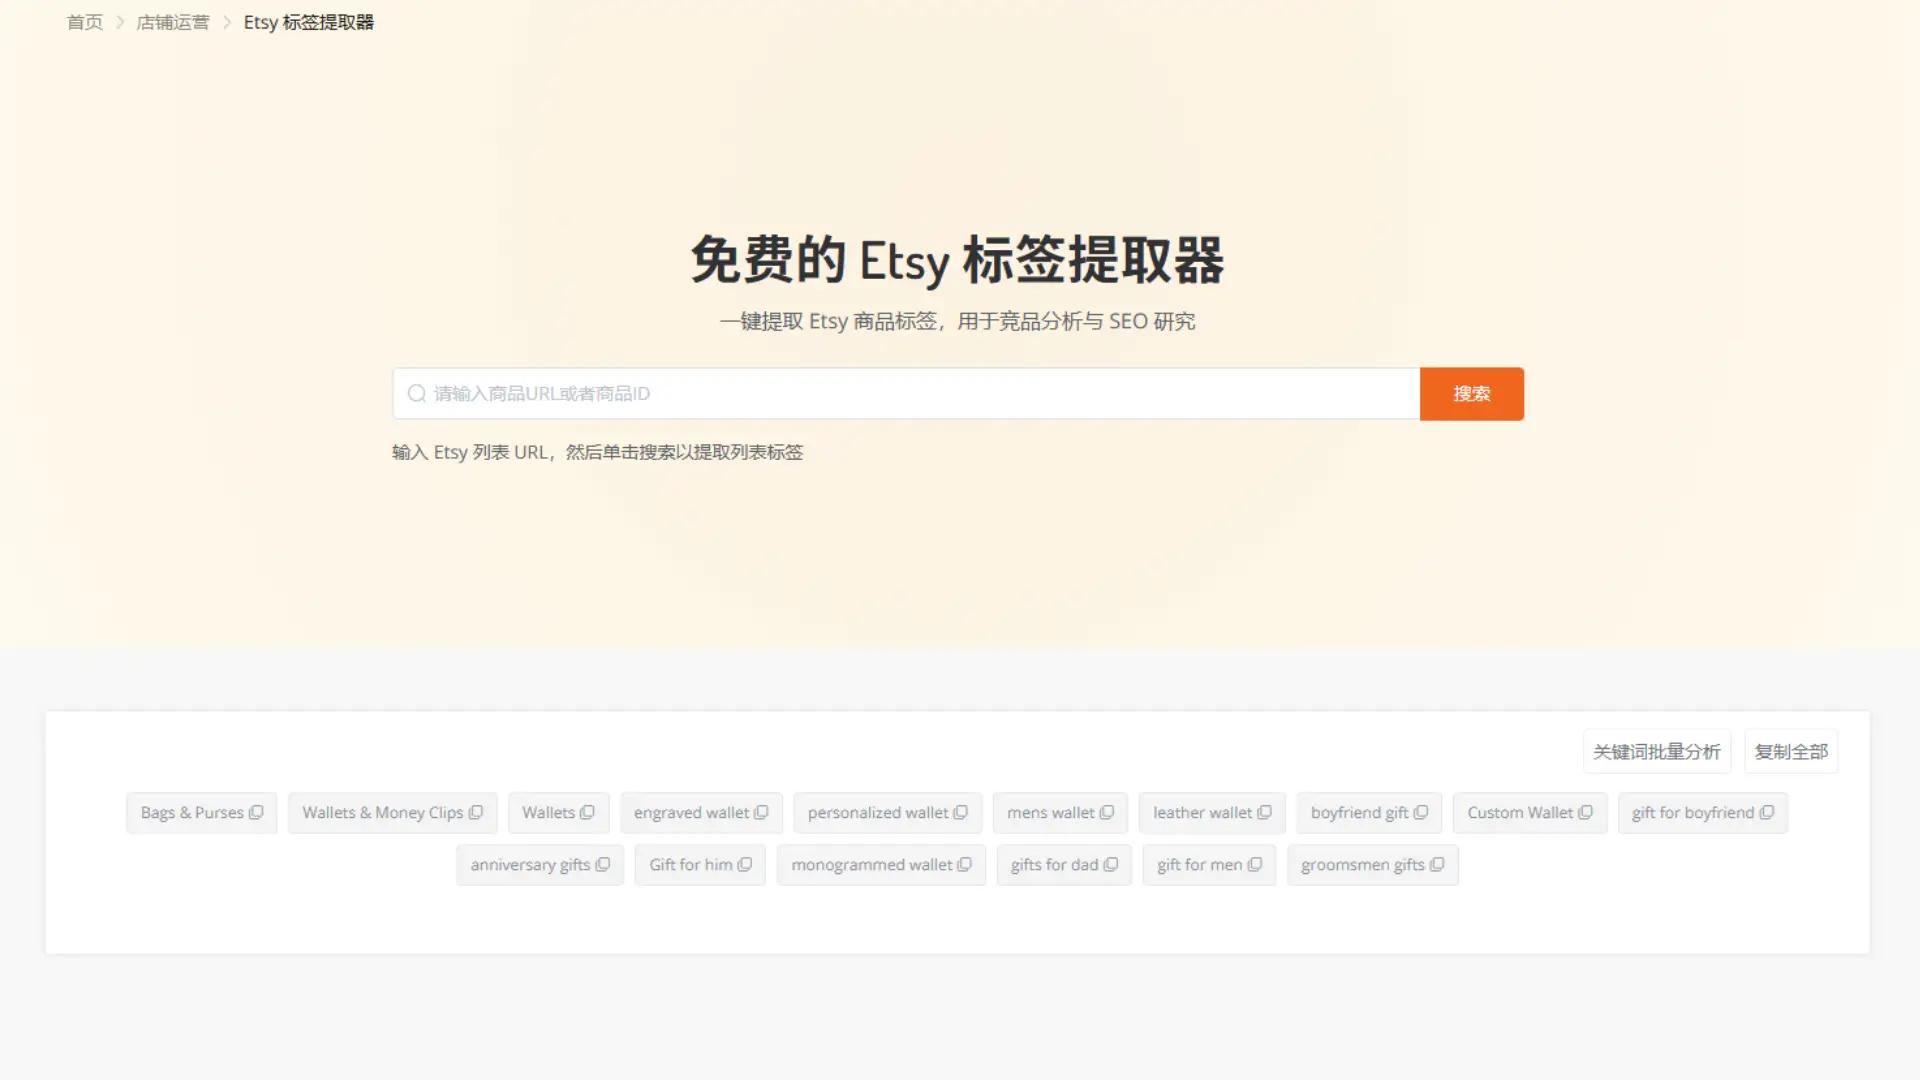This screenshot has height=1080, width=1920.
Task: Click the magnifier icon inside the search field
Action: point(416,393)
